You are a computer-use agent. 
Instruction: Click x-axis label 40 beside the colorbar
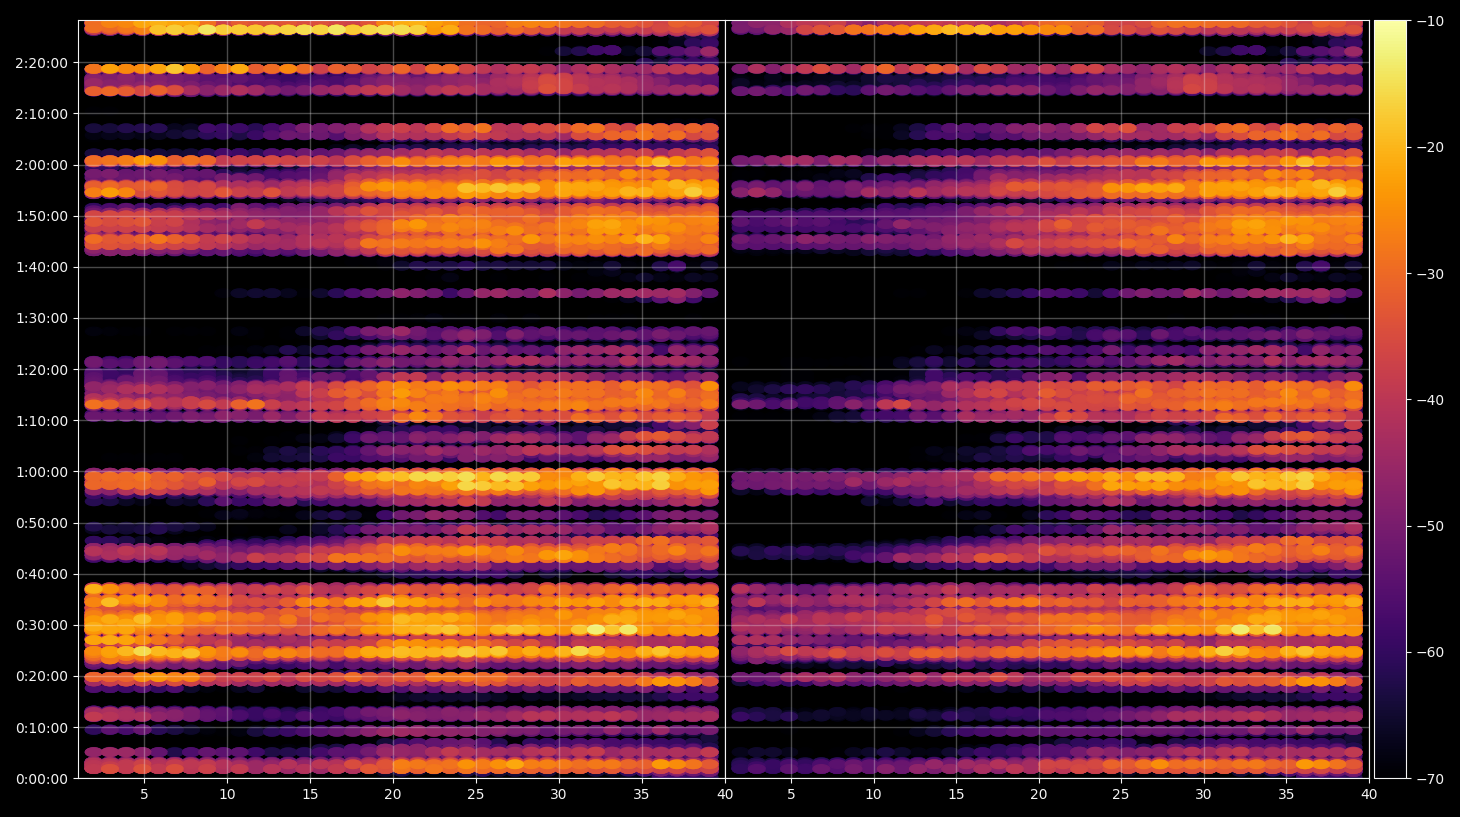pyautogui.click(x=1369, y=795)
